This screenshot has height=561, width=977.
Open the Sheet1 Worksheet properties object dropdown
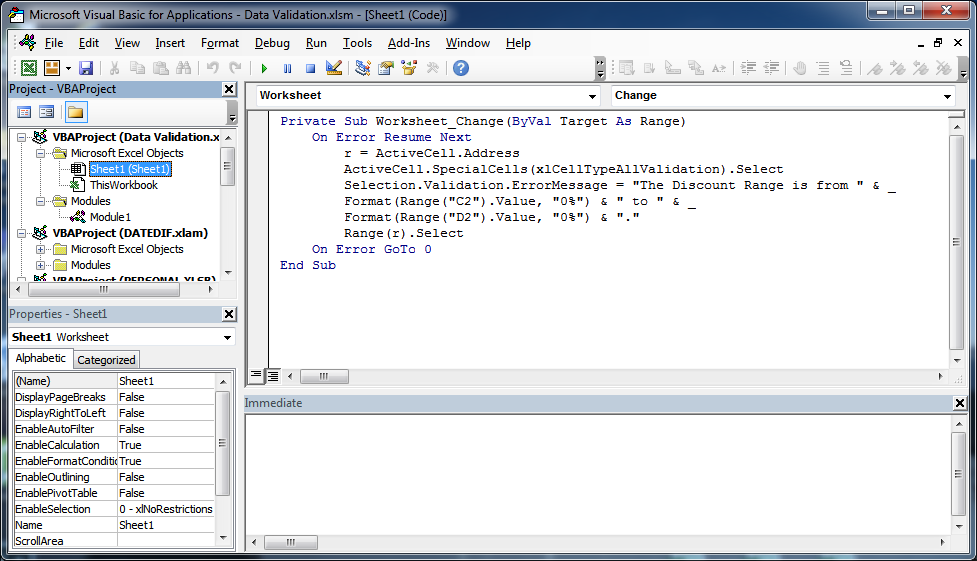click(x=227, y=337)
